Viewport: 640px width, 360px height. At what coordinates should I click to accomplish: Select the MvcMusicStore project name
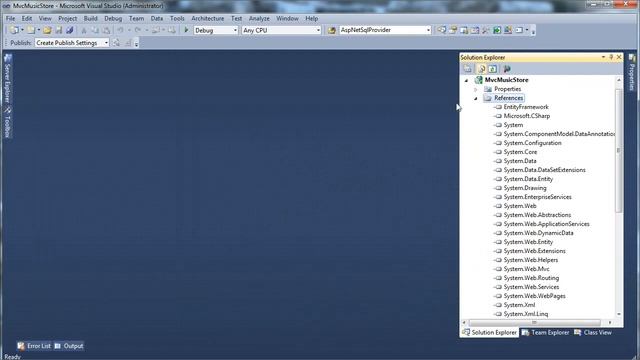pos(506,80)
